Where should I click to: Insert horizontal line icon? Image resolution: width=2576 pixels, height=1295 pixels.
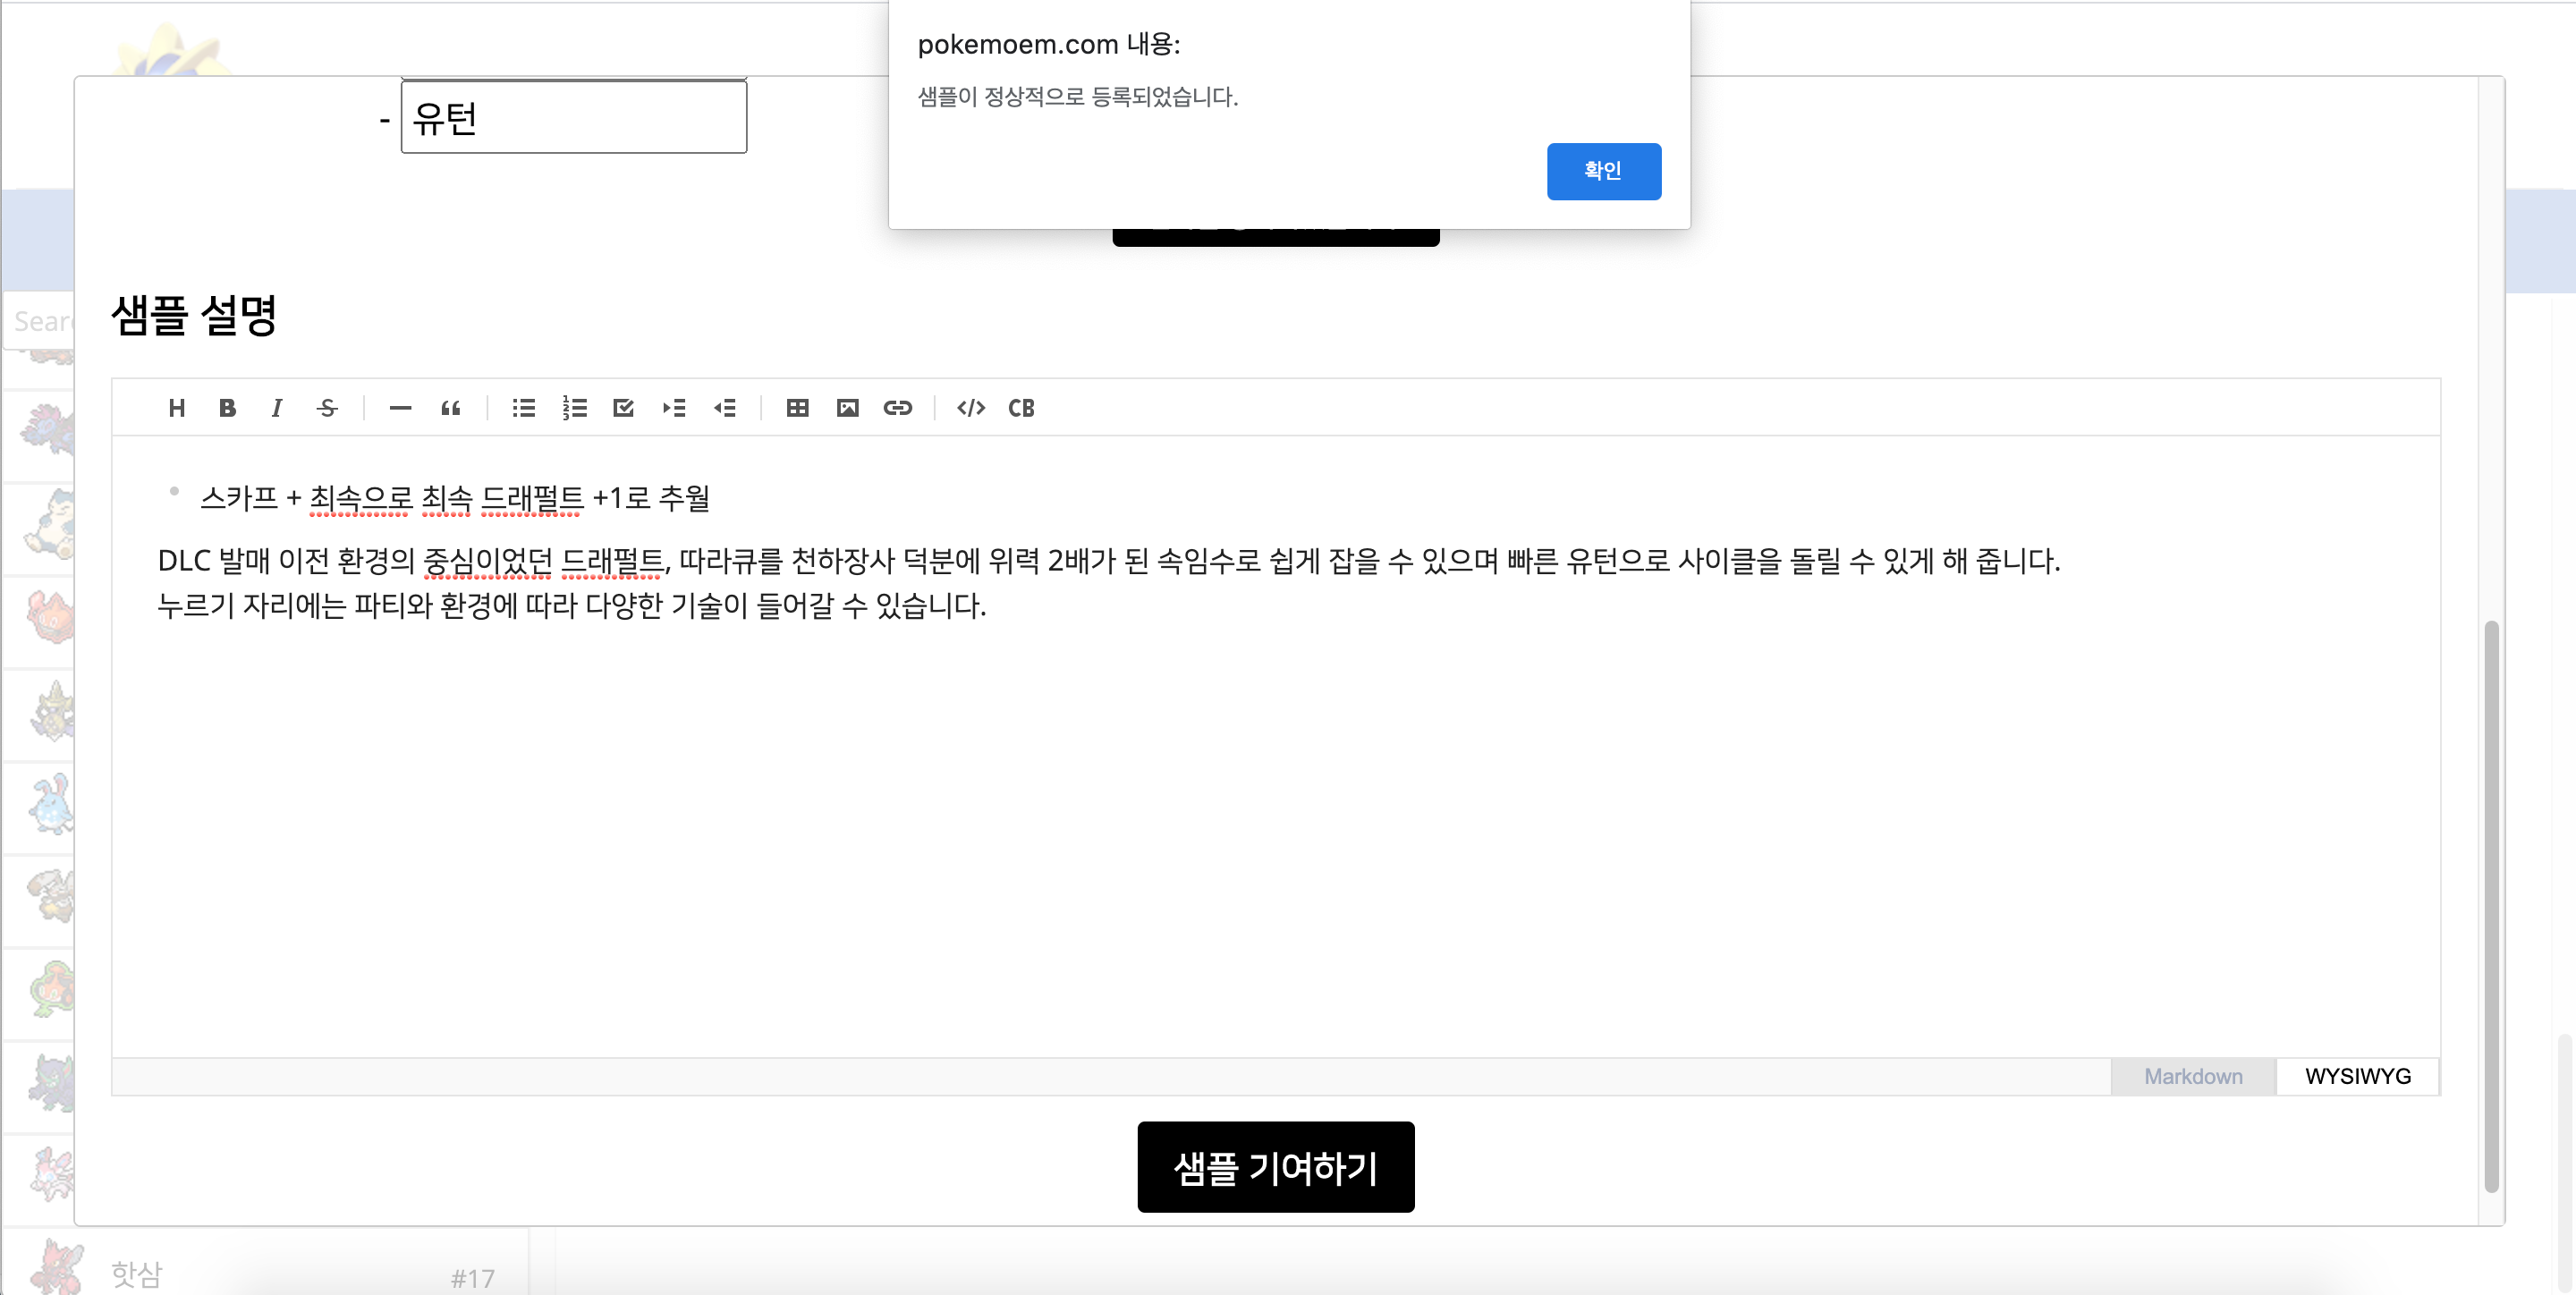(x=400, y=408)
